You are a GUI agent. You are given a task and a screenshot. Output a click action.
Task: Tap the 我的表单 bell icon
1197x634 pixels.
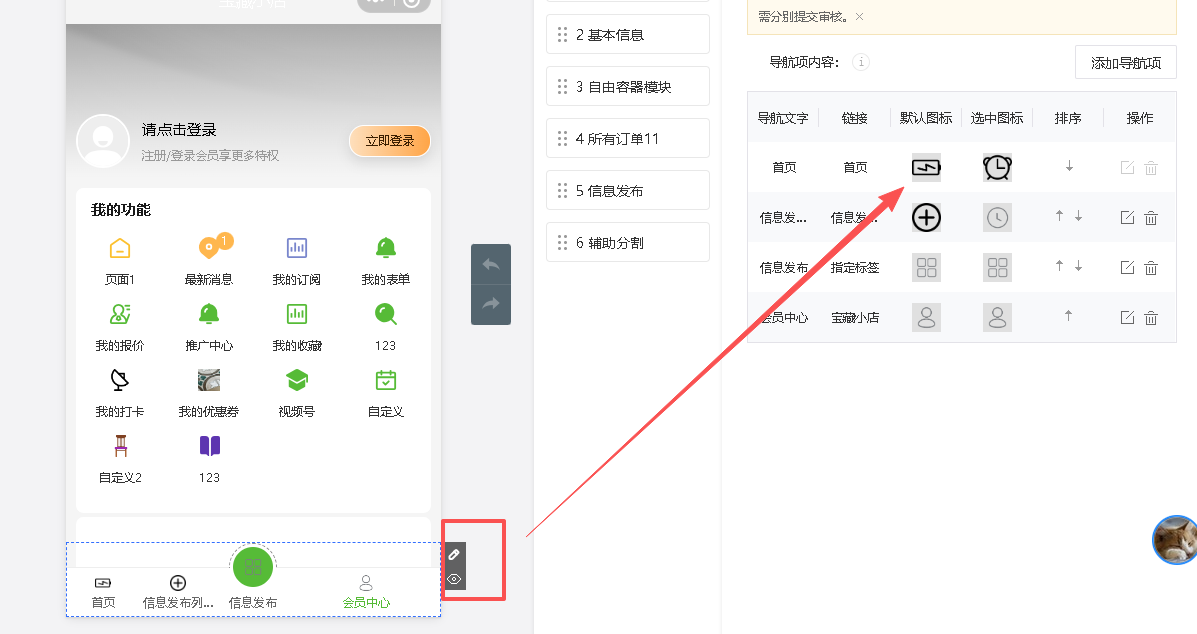tap(386, 248)
